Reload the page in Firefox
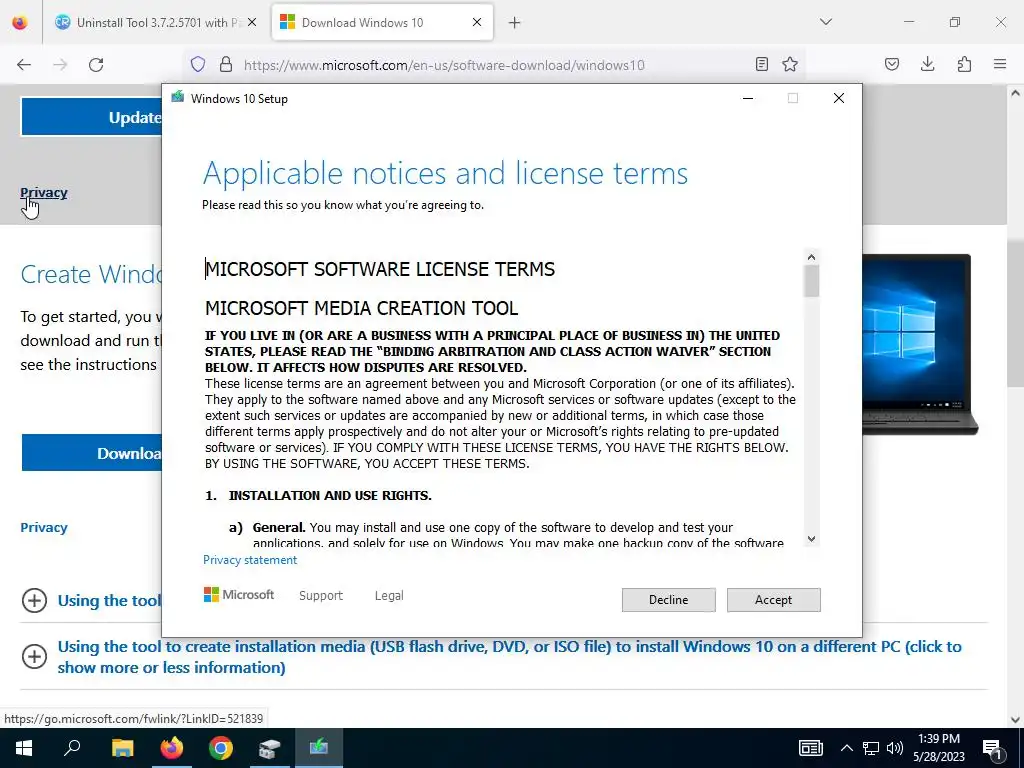Screen dimensions: 1024x768 click(x=96, y=65)
